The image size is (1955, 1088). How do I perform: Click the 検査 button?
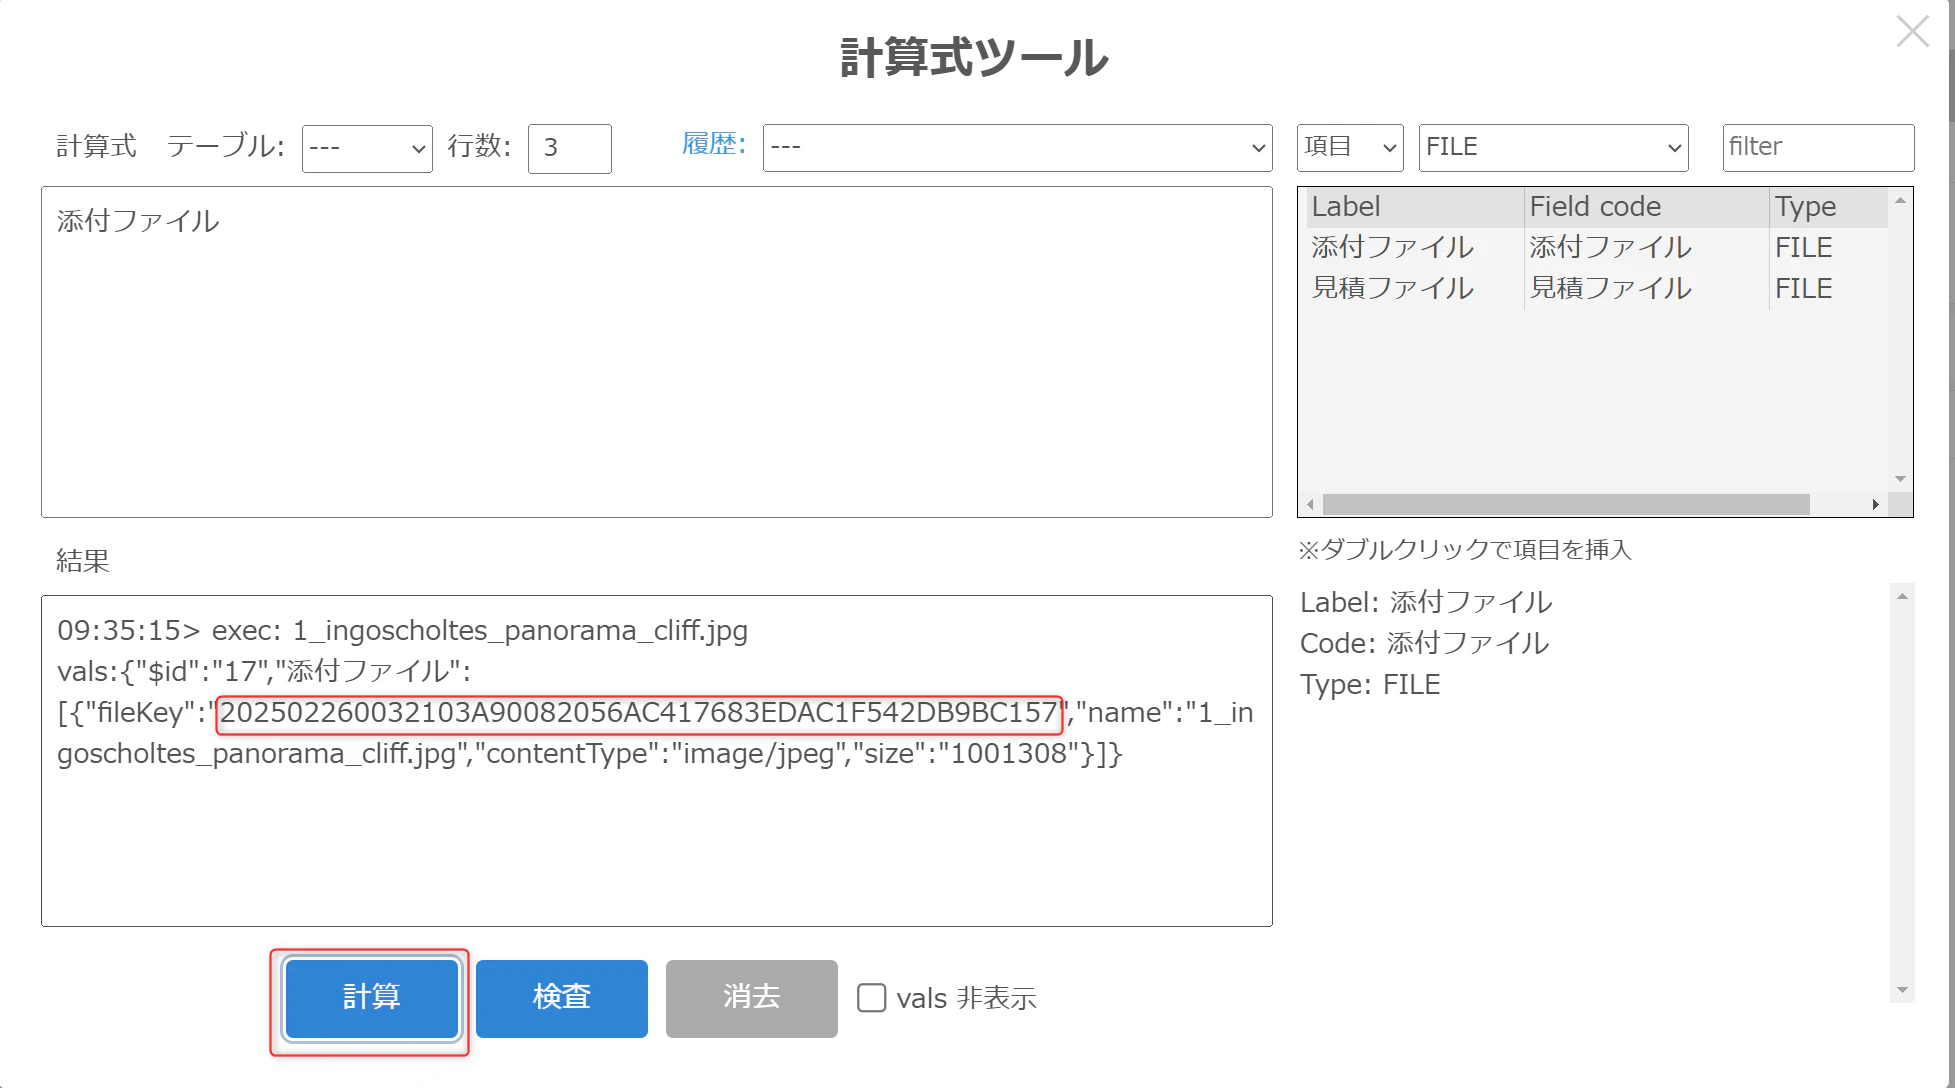click(561, 998)
